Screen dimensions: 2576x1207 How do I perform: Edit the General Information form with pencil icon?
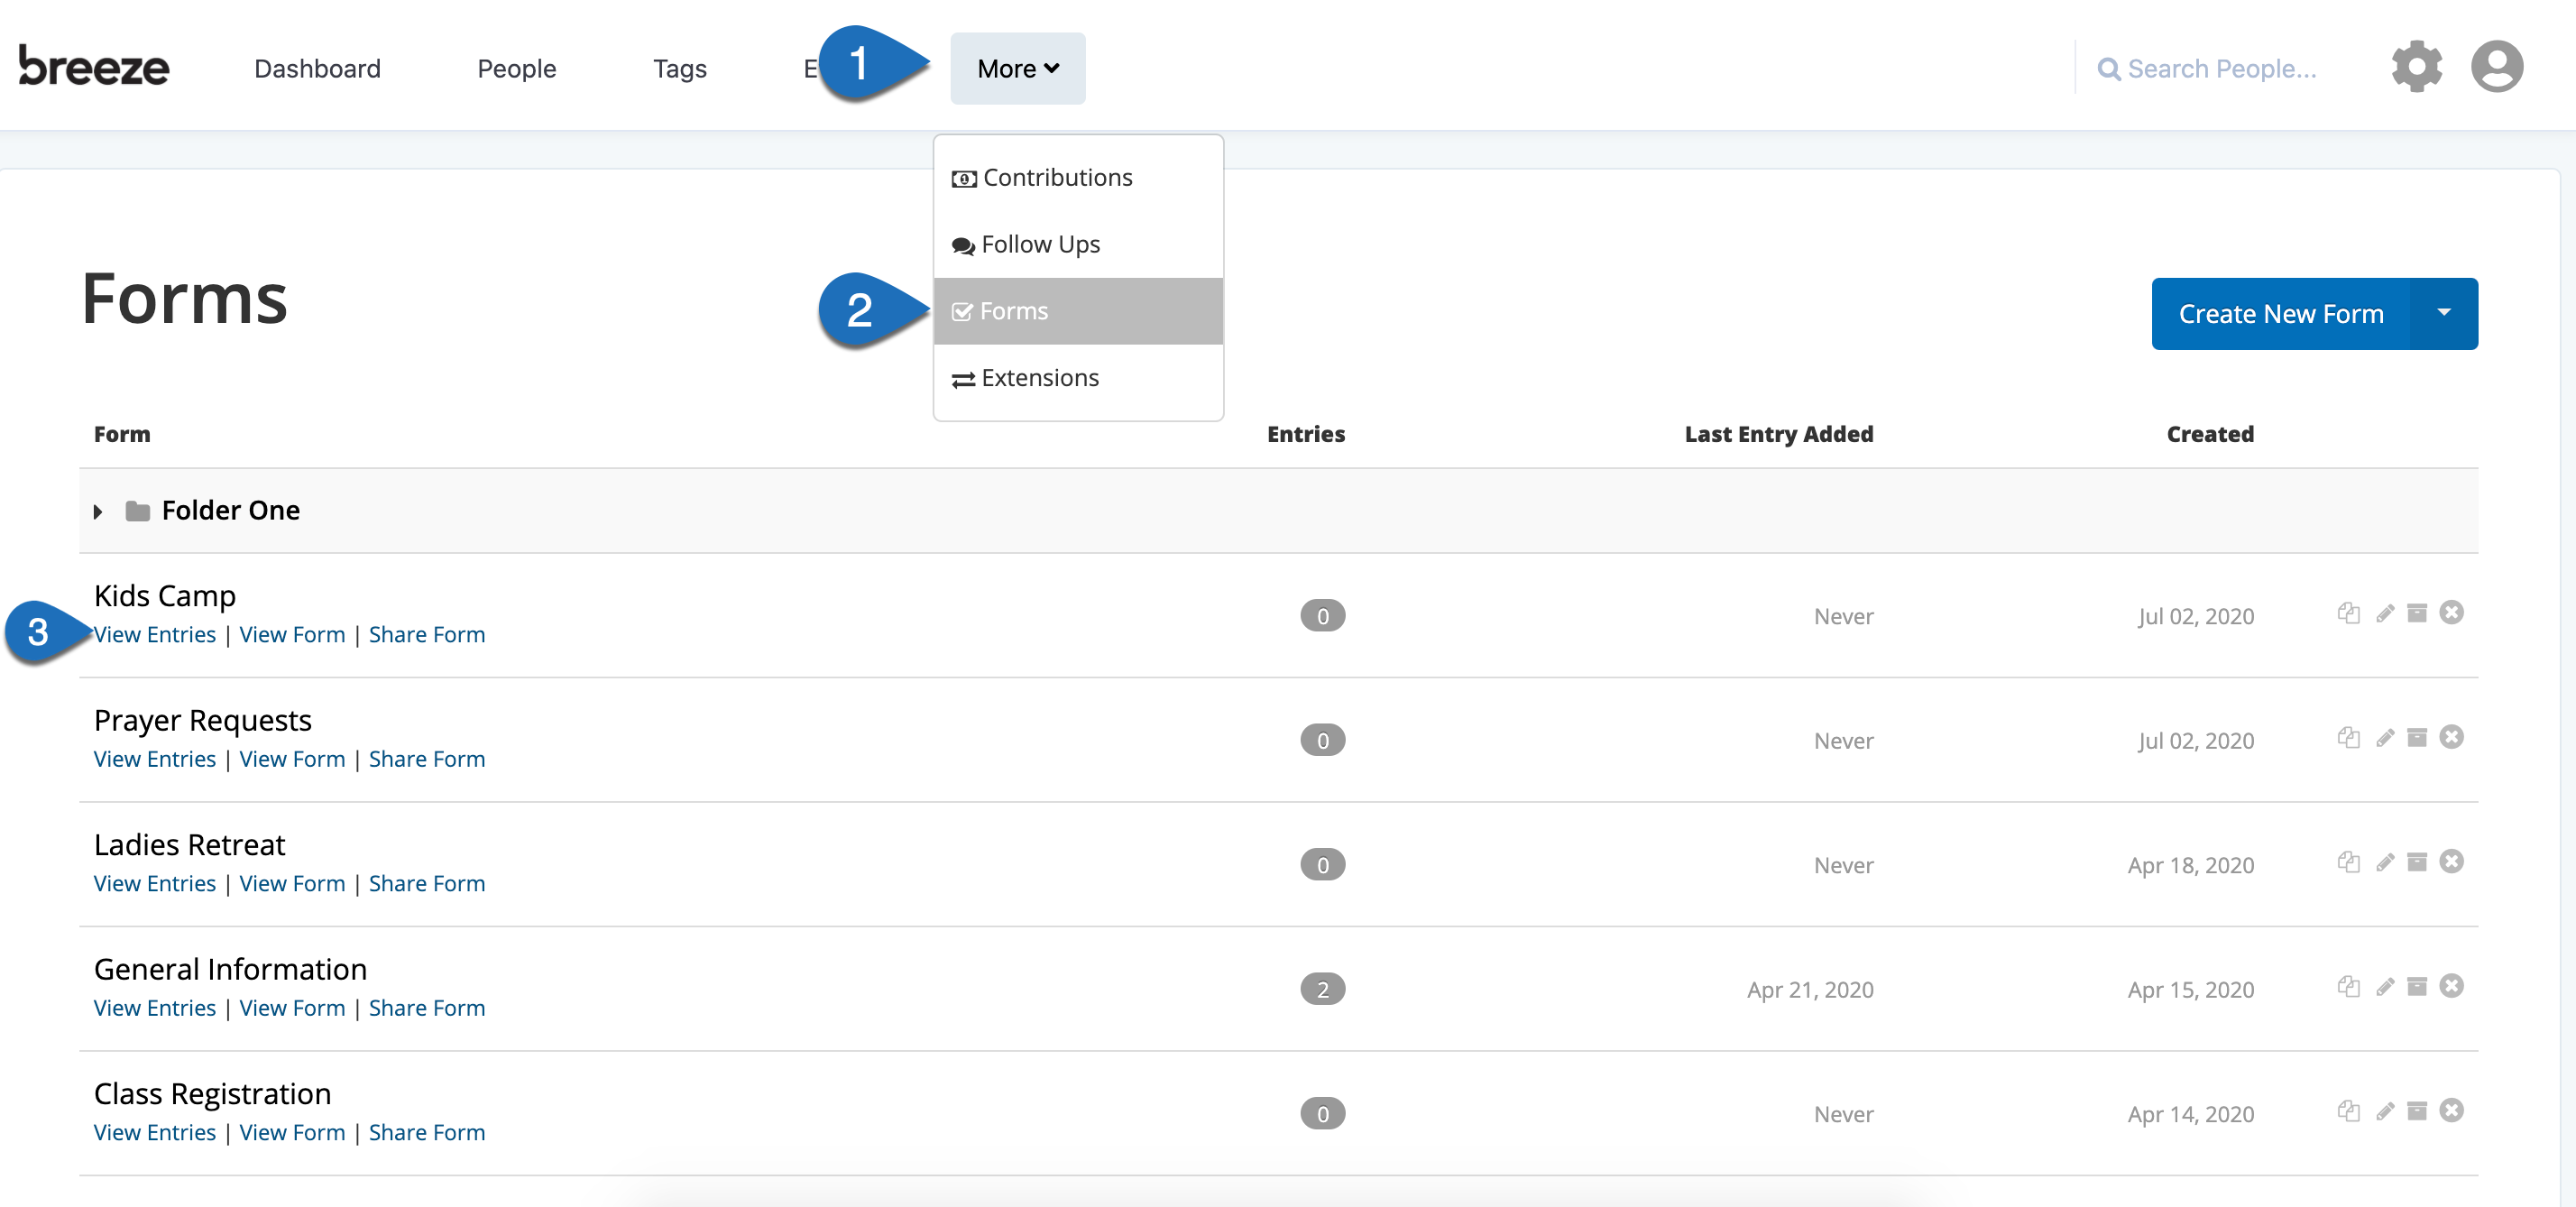tap(2385, 987)
